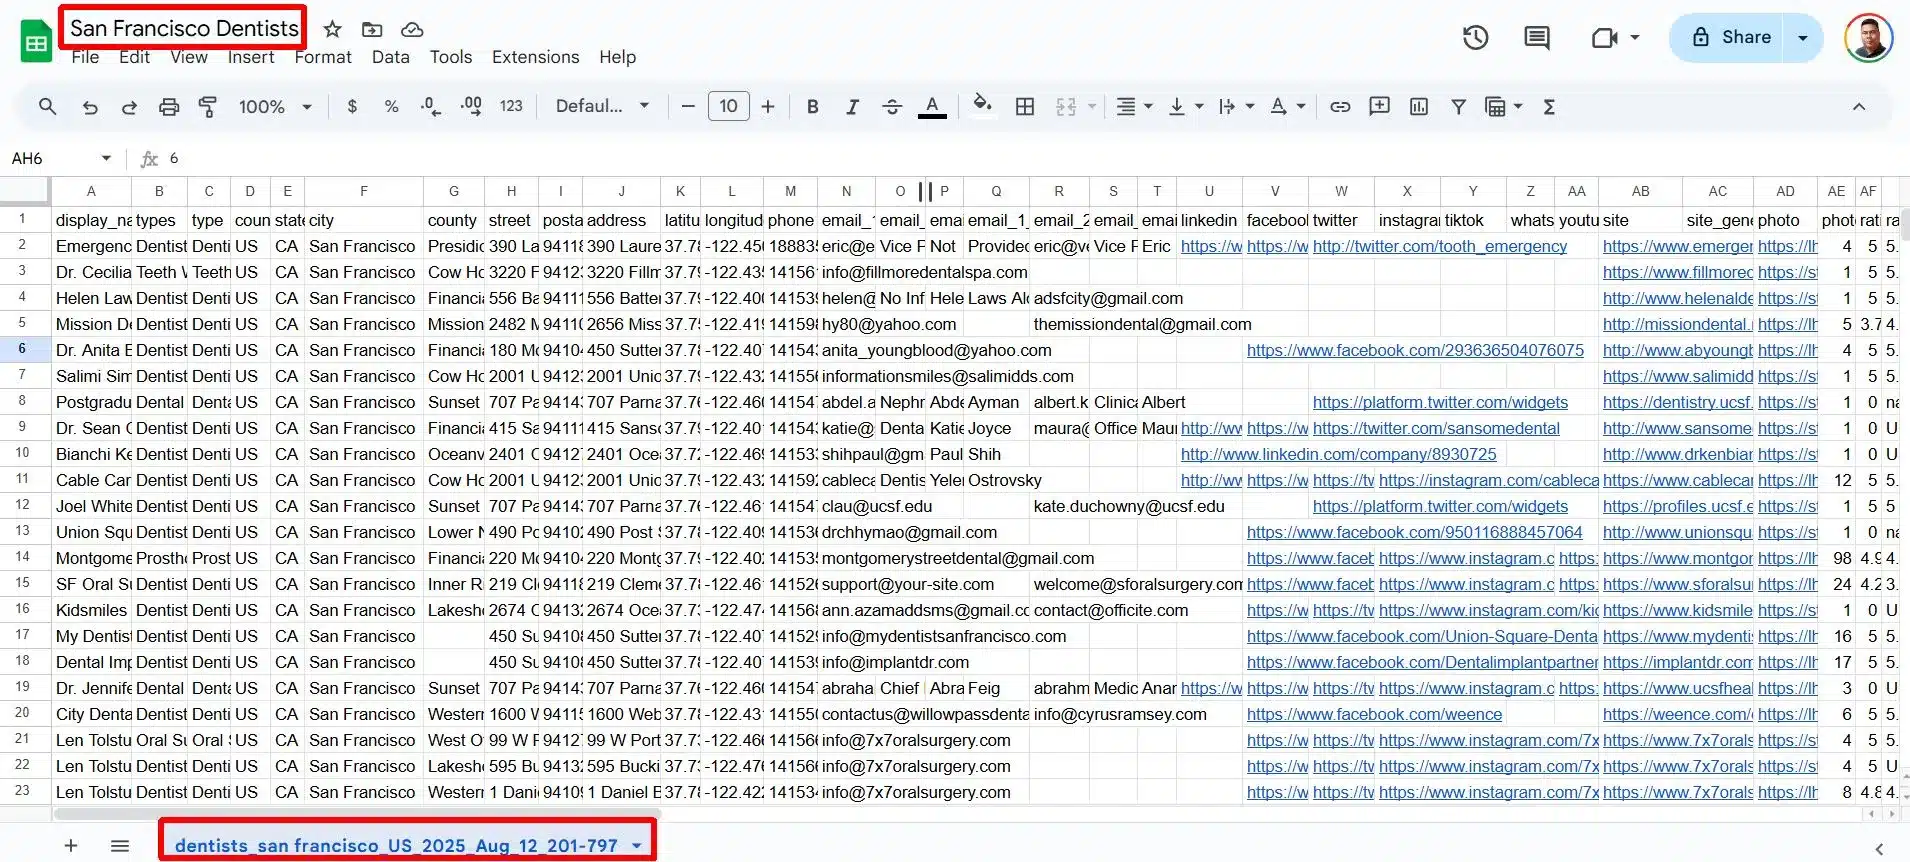This screenshot has height=862, width=1910.
Task: Expand the 100% zoom dropdown
Action: 276,107
